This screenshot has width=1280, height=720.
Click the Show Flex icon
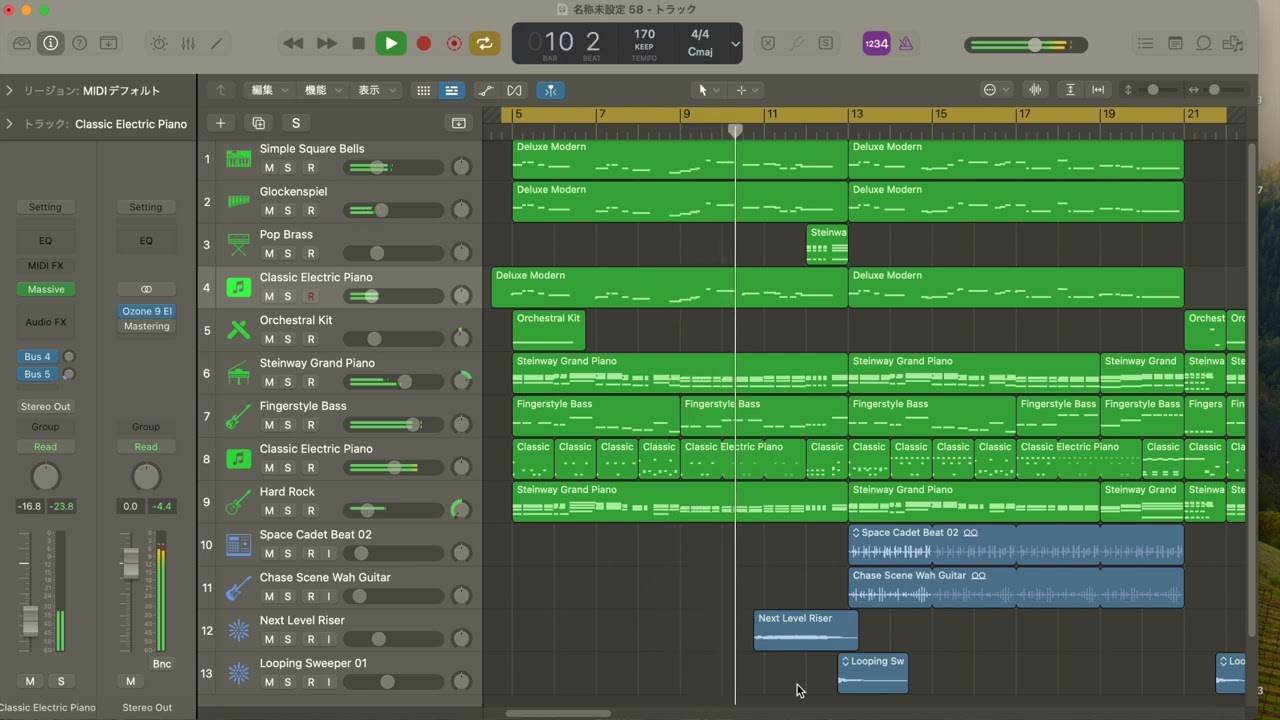pos(514,90)
